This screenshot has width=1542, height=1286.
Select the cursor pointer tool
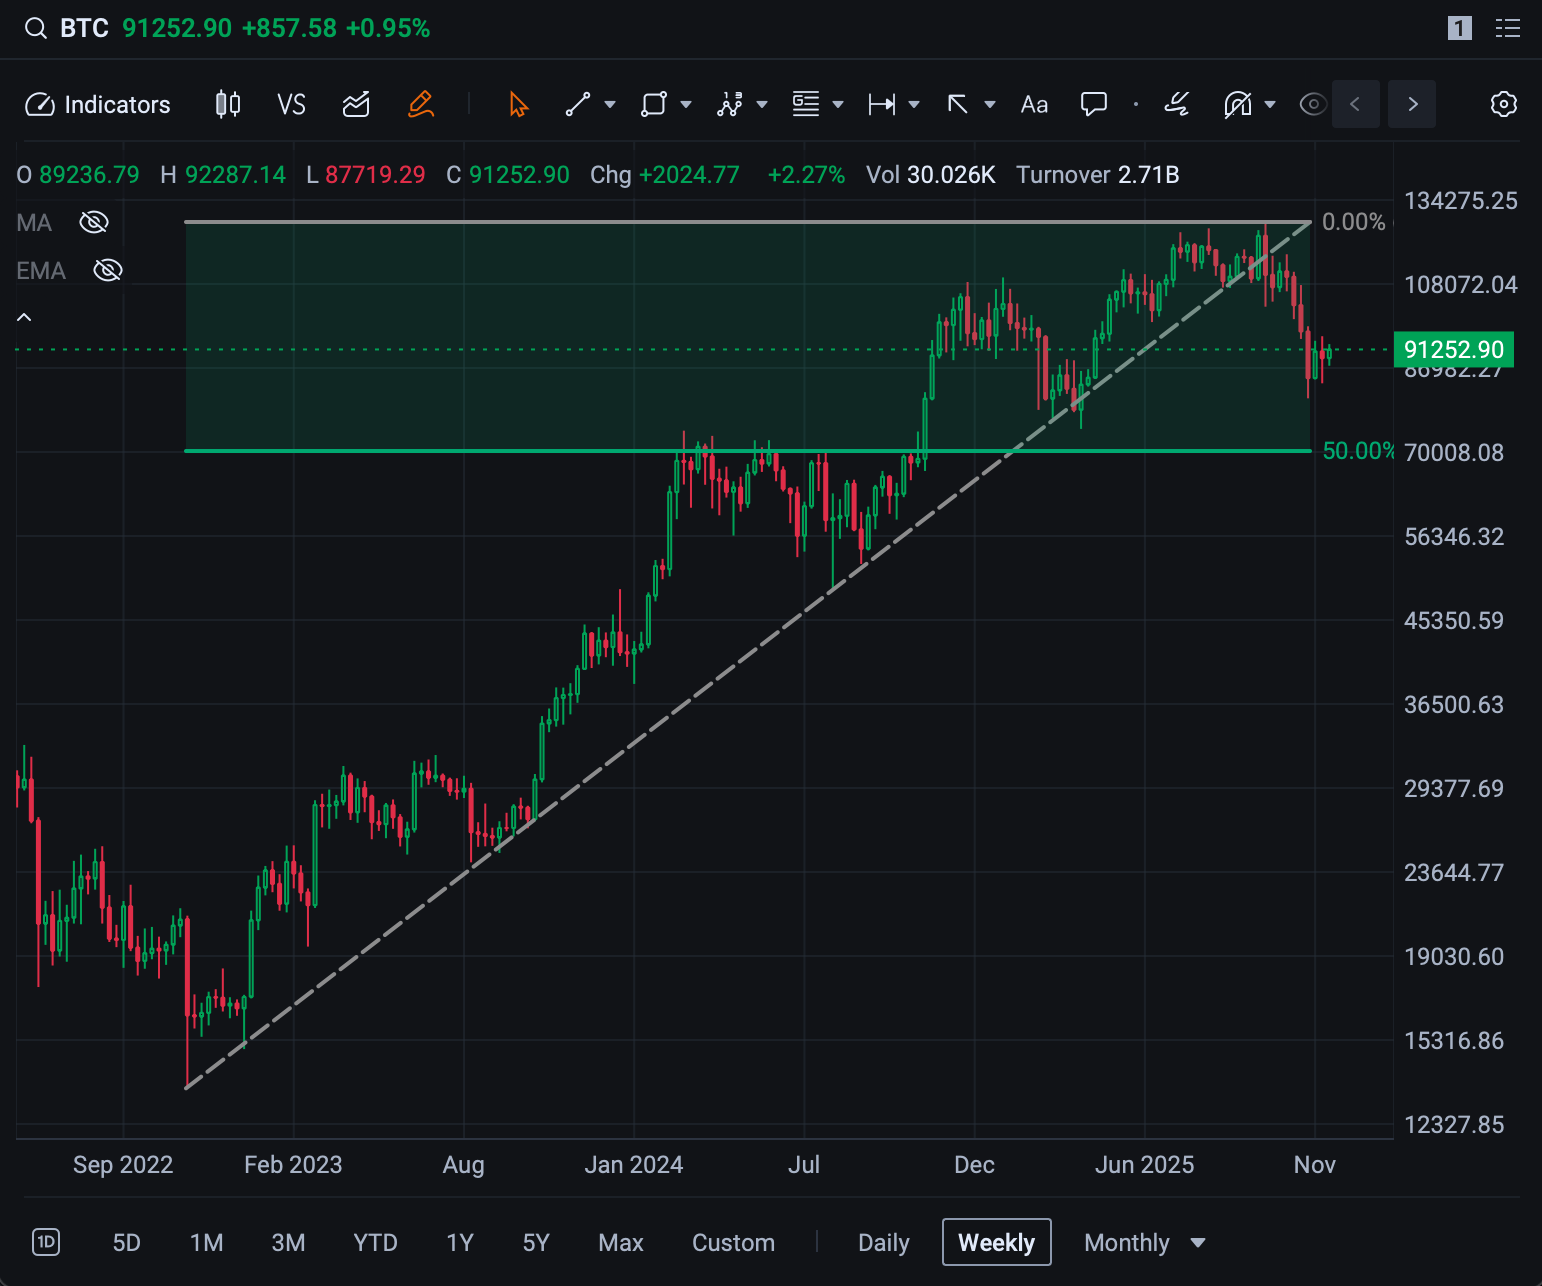(x=518, y=105)
